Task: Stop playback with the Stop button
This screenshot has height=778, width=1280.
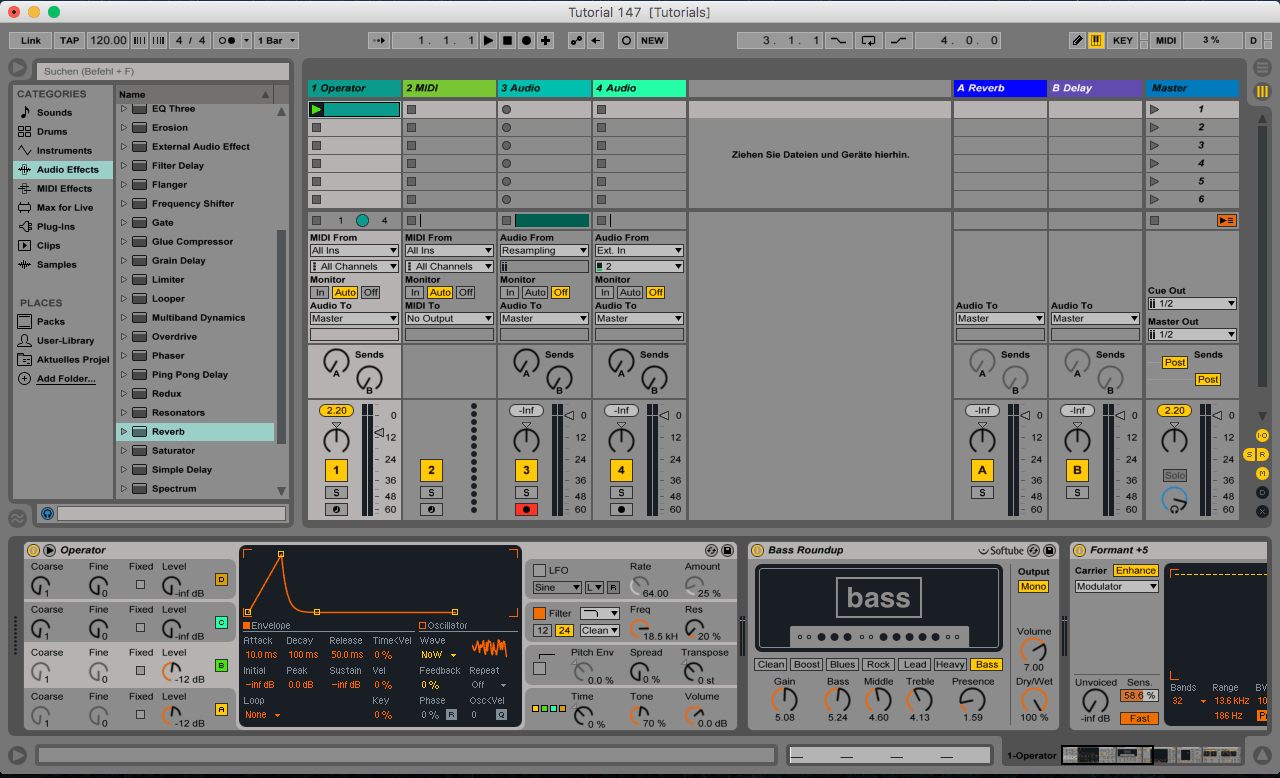Action: pos(507,40)
